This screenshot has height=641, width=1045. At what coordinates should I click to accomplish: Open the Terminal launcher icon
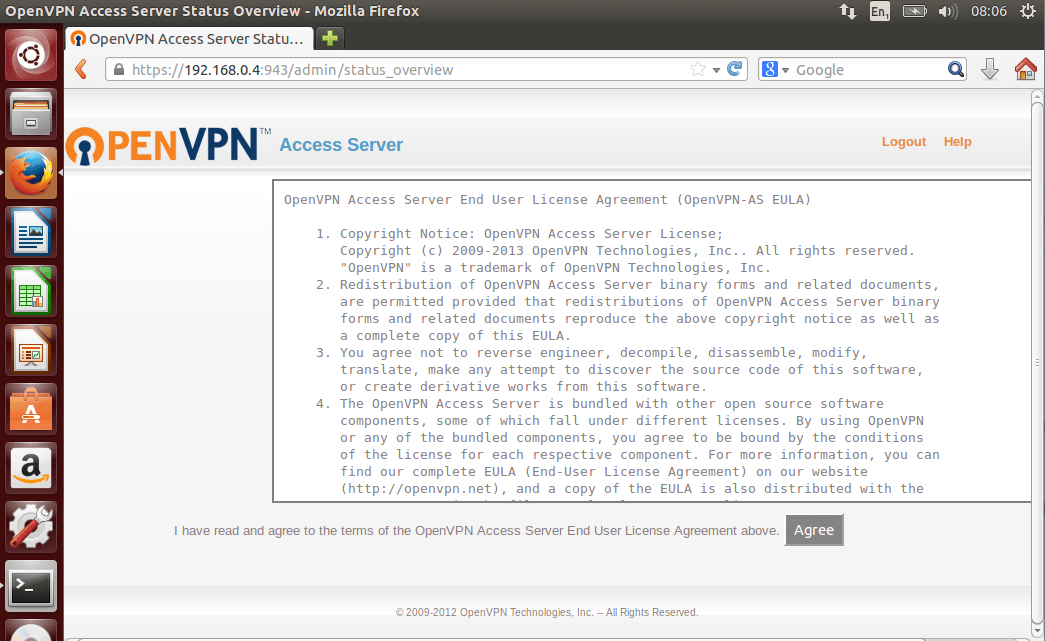point(31,586)
